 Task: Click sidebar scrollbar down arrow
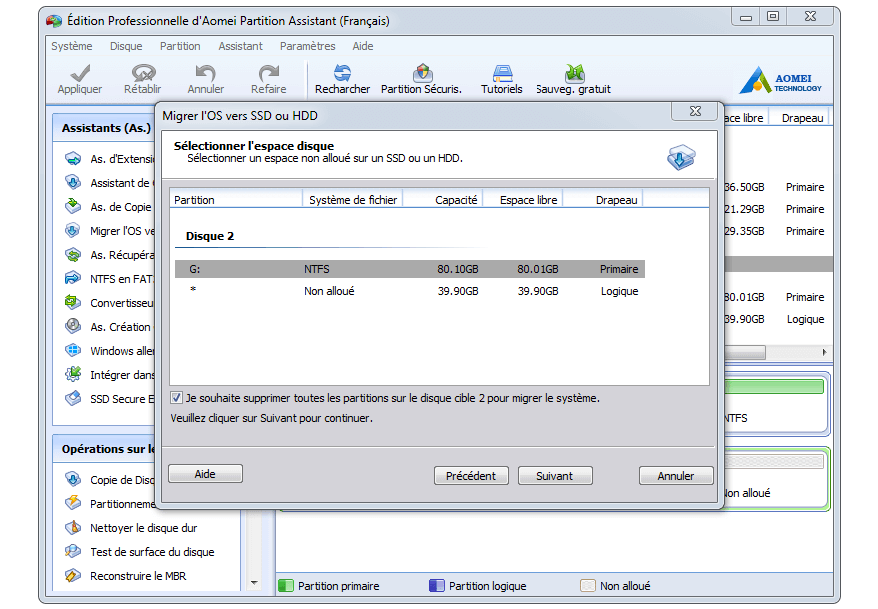(253, 582)
